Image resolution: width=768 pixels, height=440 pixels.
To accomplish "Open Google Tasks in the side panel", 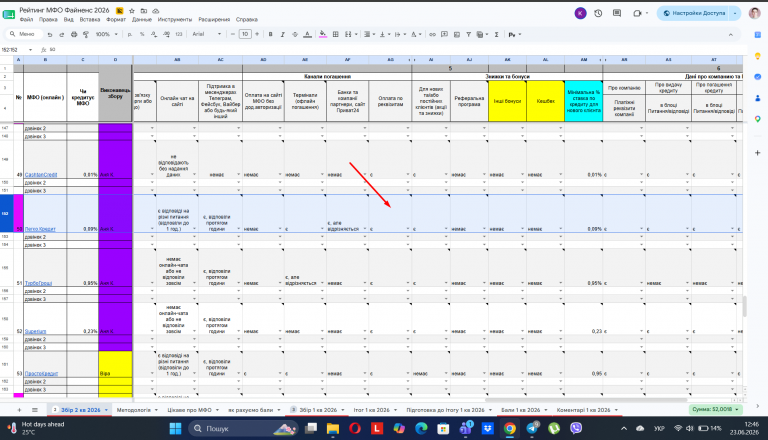I will pyautogui.click(x=757, y=77).
